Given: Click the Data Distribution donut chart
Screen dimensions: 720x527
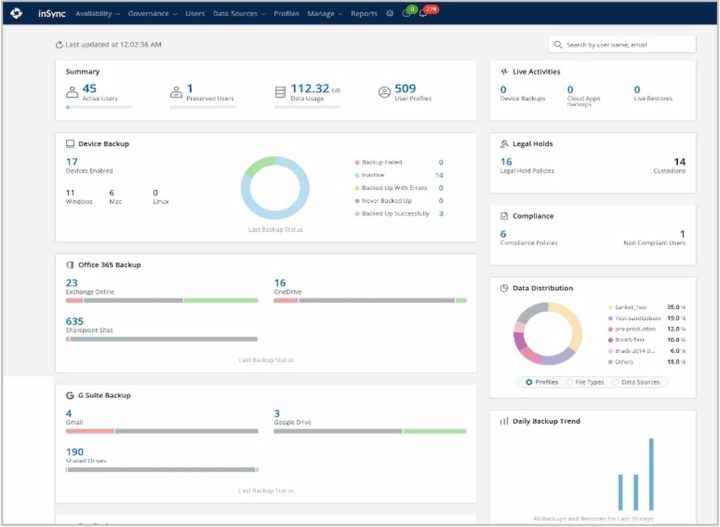Looking at the screenshot, I should (548, 333).
